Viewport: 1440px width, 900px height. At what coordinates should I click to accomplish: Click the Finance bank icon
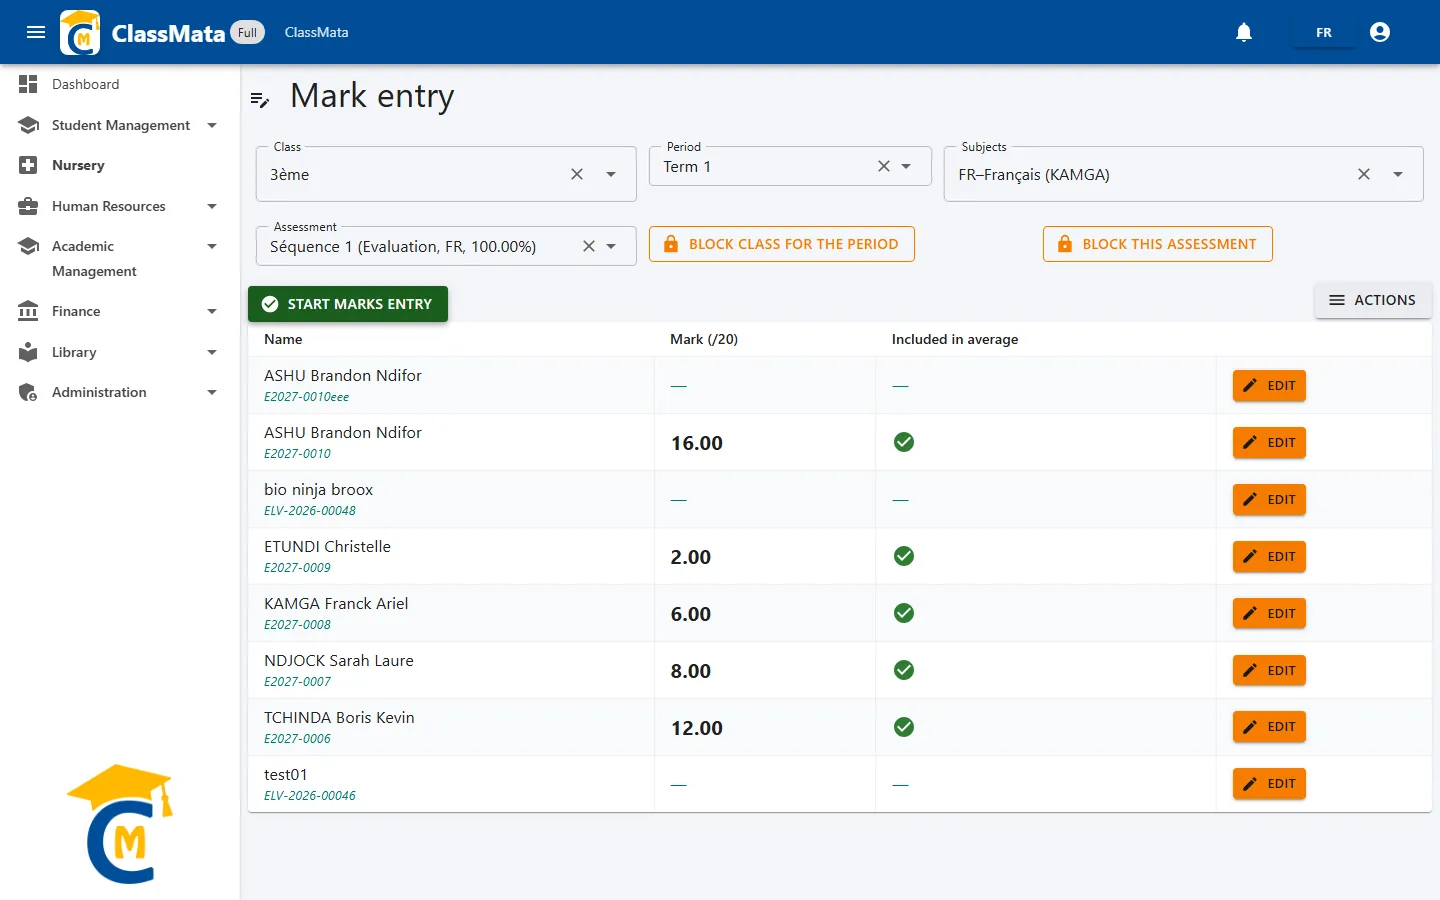tap(28, 311)
